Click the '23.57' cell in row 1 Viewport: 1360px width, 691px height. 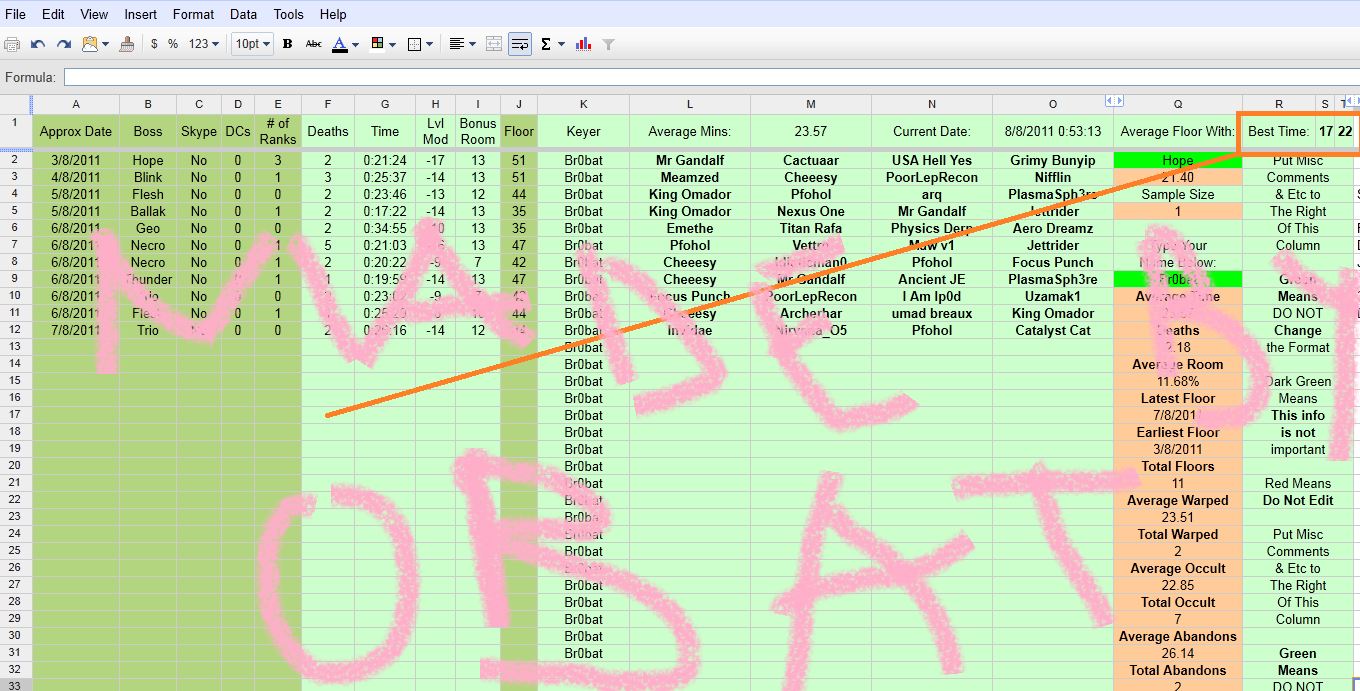pyautogui.click(x=811, y=132)
